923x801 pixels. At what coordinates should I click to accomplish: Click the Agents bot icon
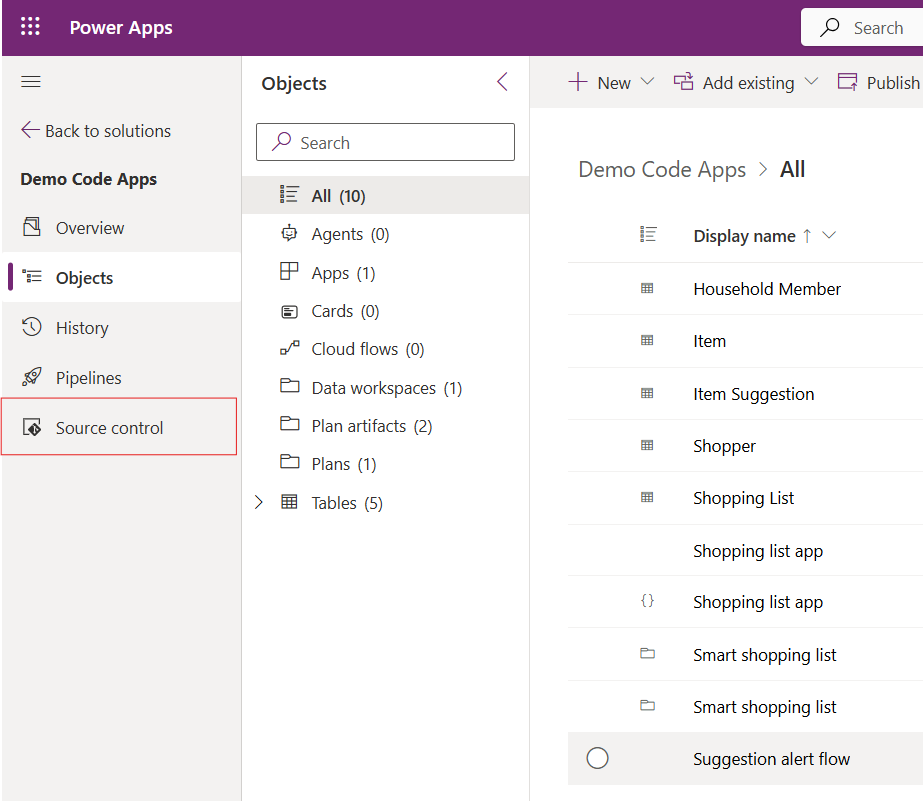click(289, 233)
